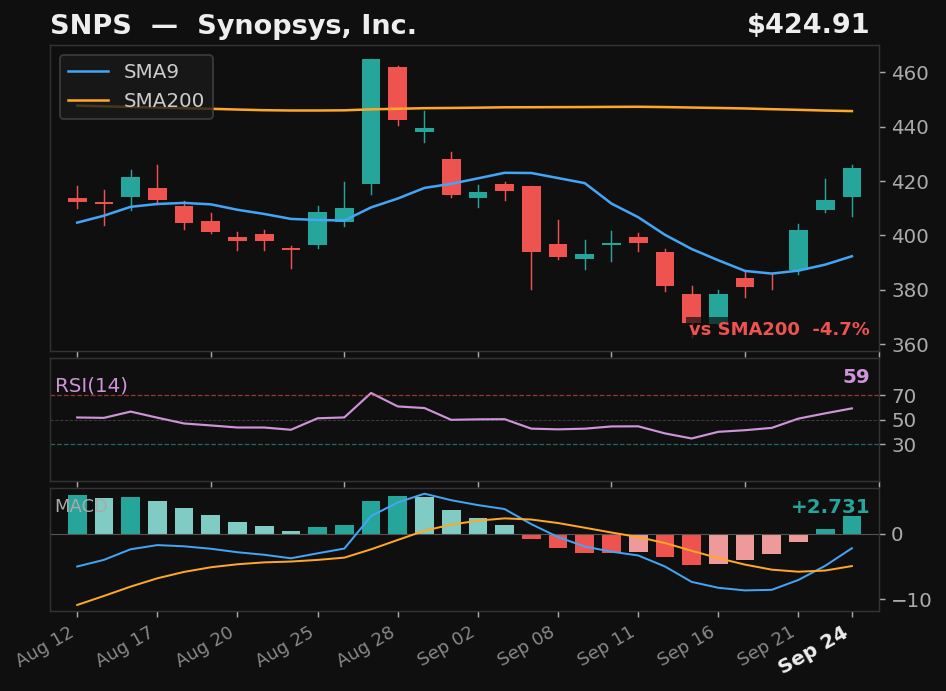This screenshot has width=946, height=691.
Task: Click the RSI(14) panel label
Action: click(x=91, y=385)
